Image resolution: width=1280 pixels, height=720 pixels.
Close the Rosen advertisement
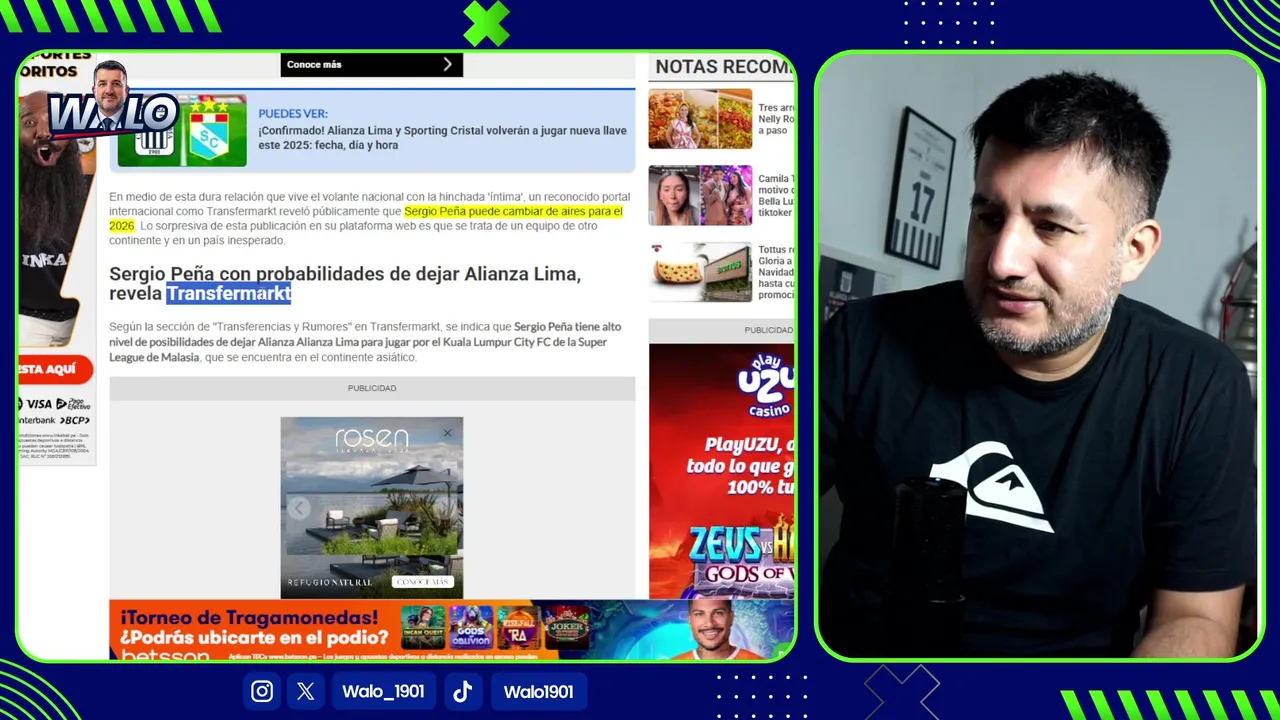(x=447, y=433)
